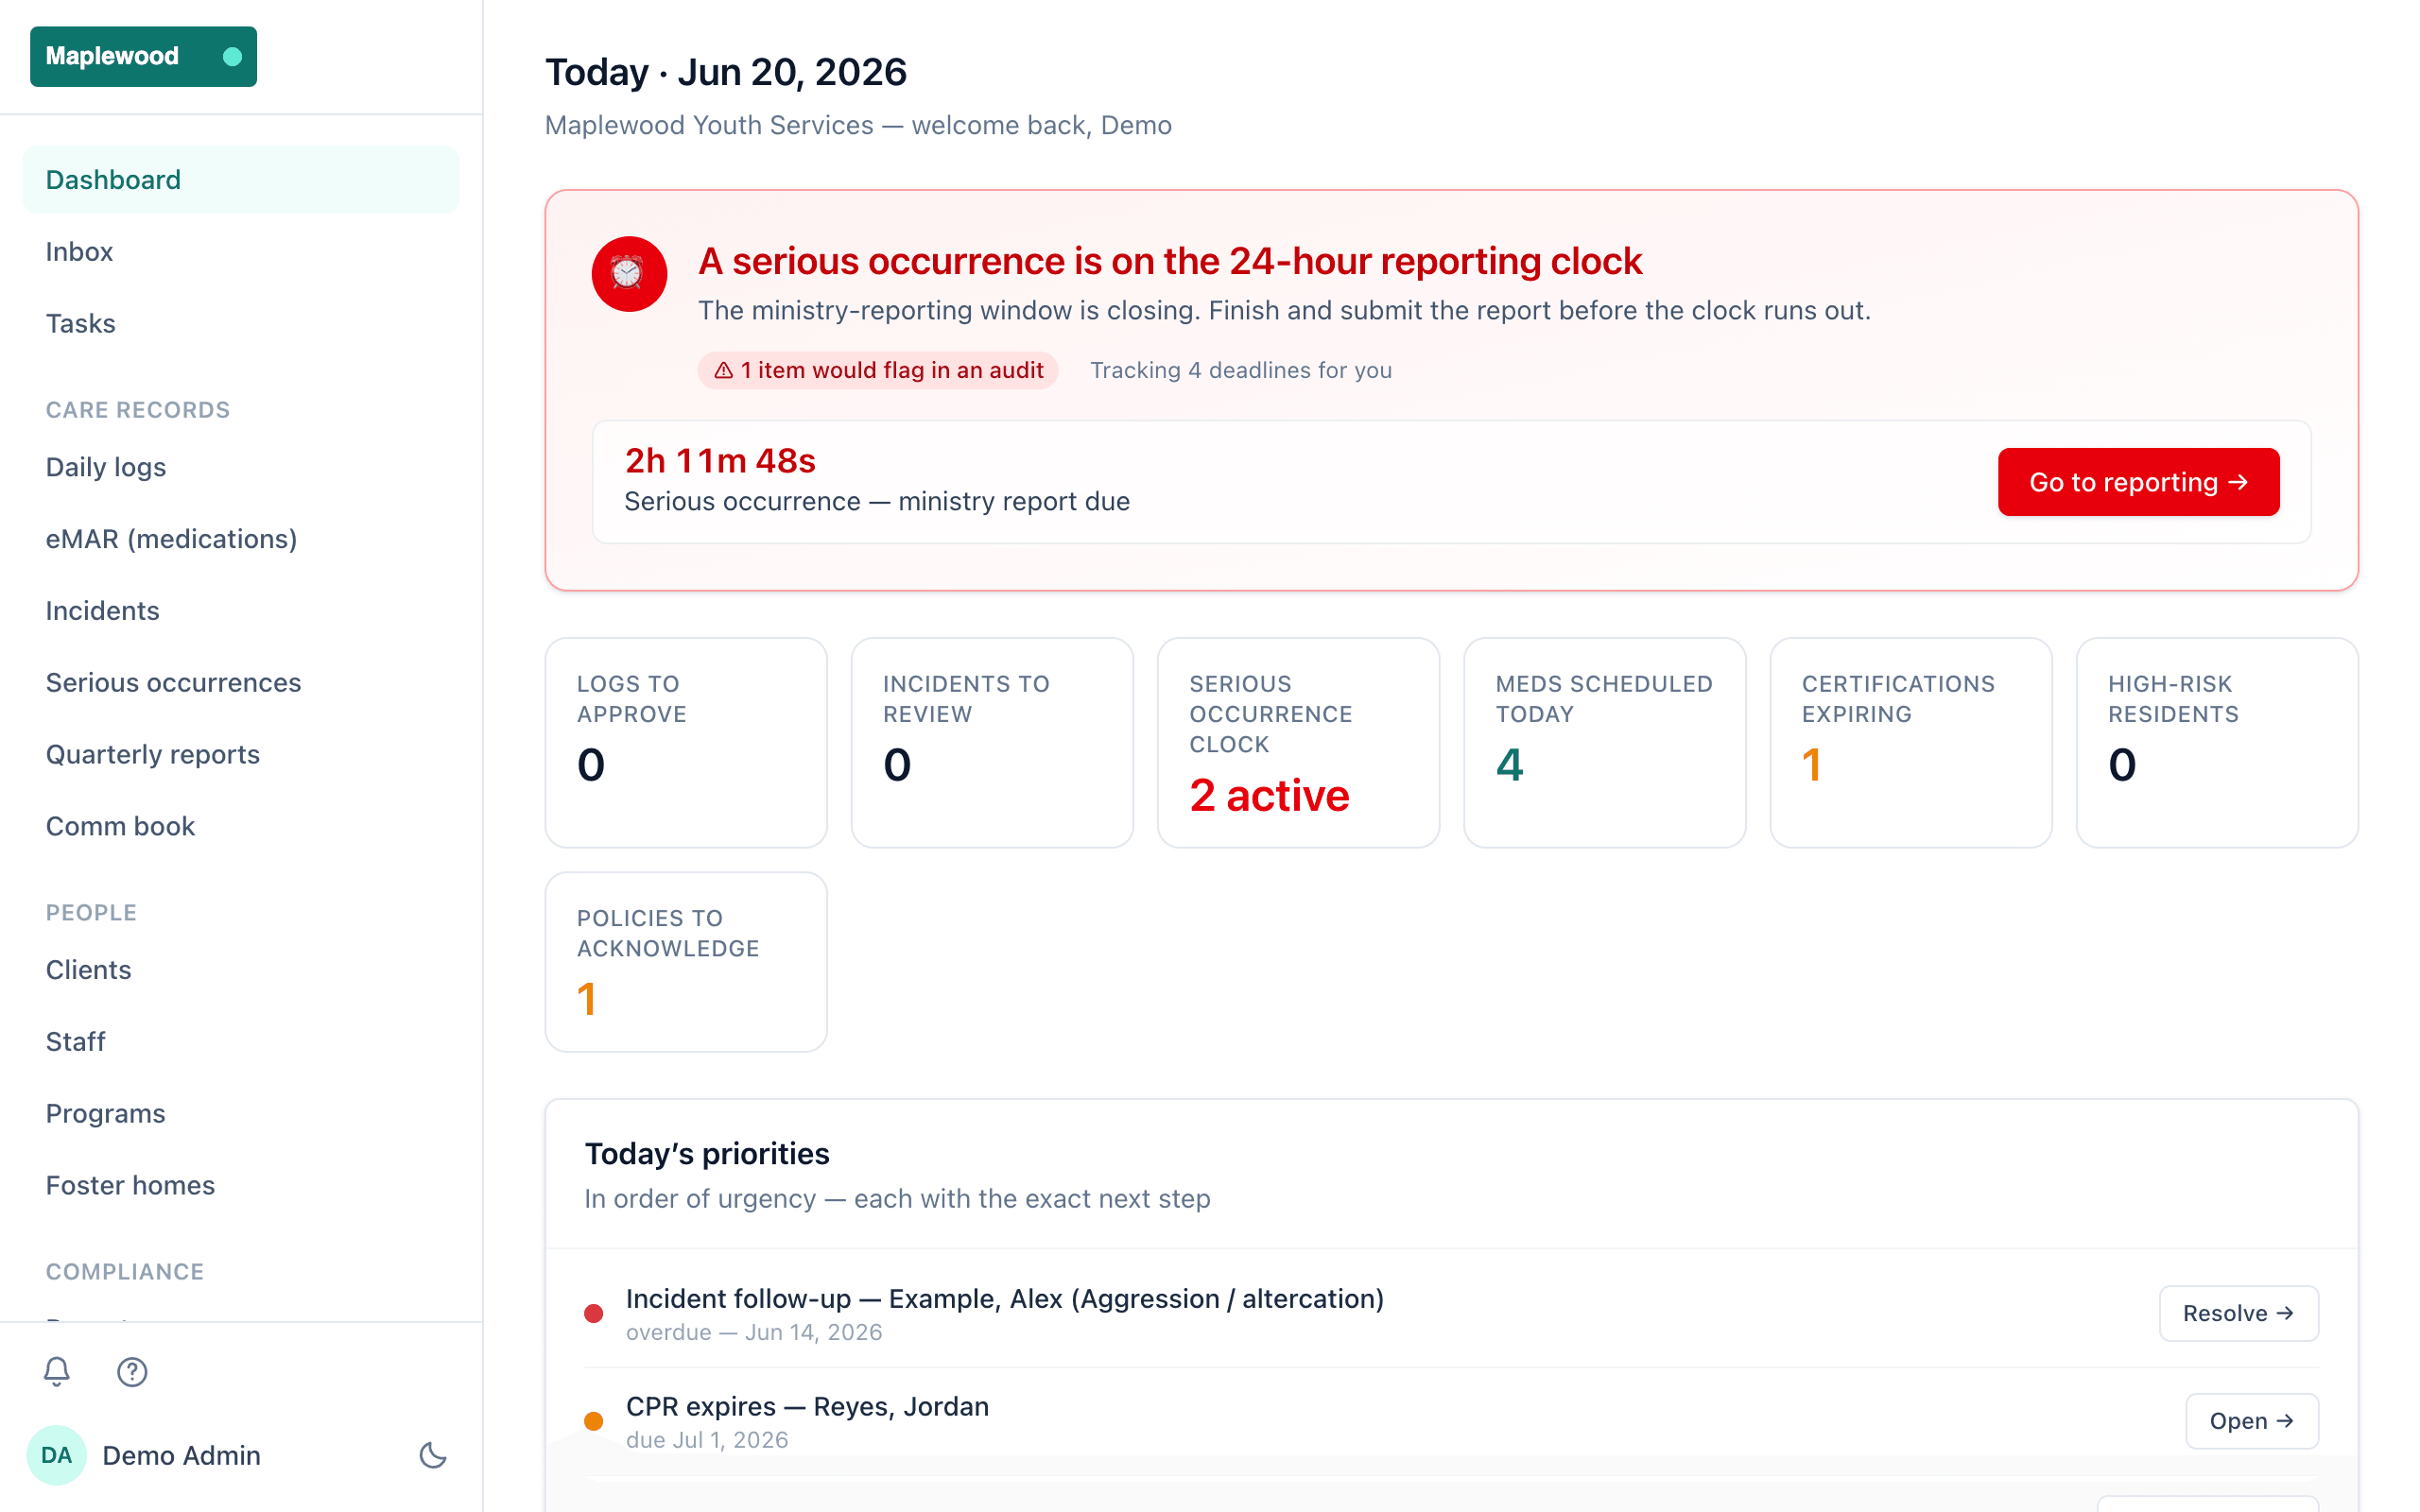Open Daily logs
This screenshot has height=1512, width=2420.
point(241,467)
